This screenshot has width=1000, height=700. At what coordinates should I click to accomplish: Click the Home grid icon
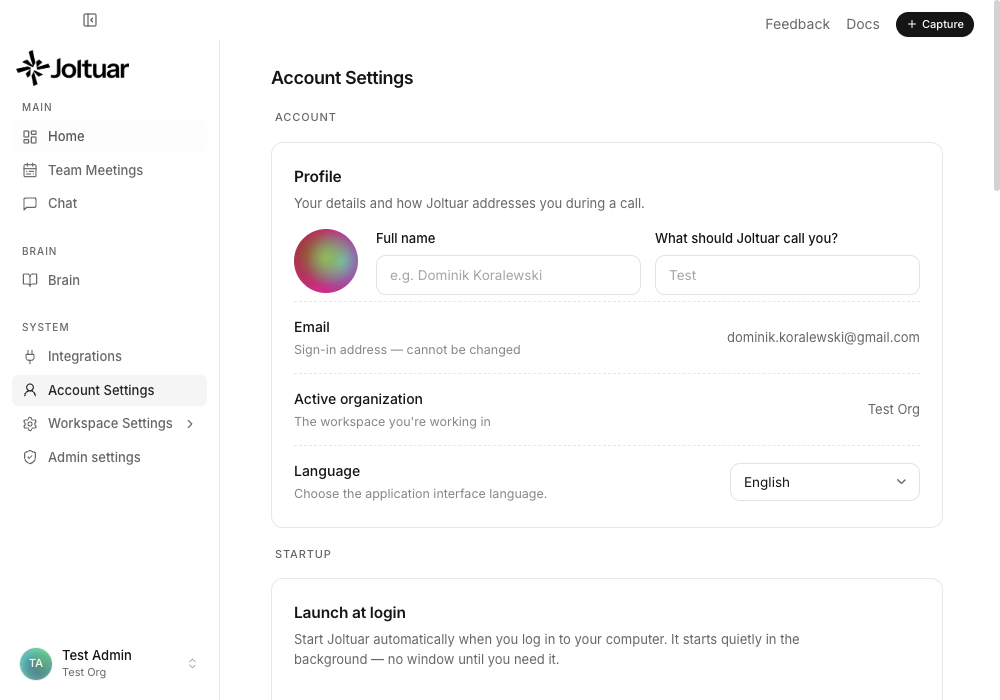point(30,136)
